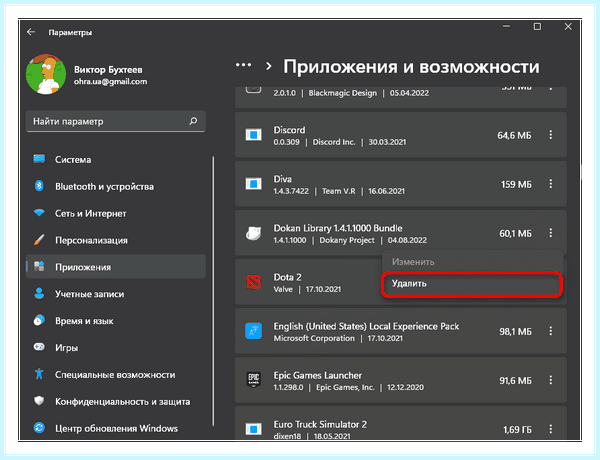
Task: Minimize the Параметры window
Action: 507,26
